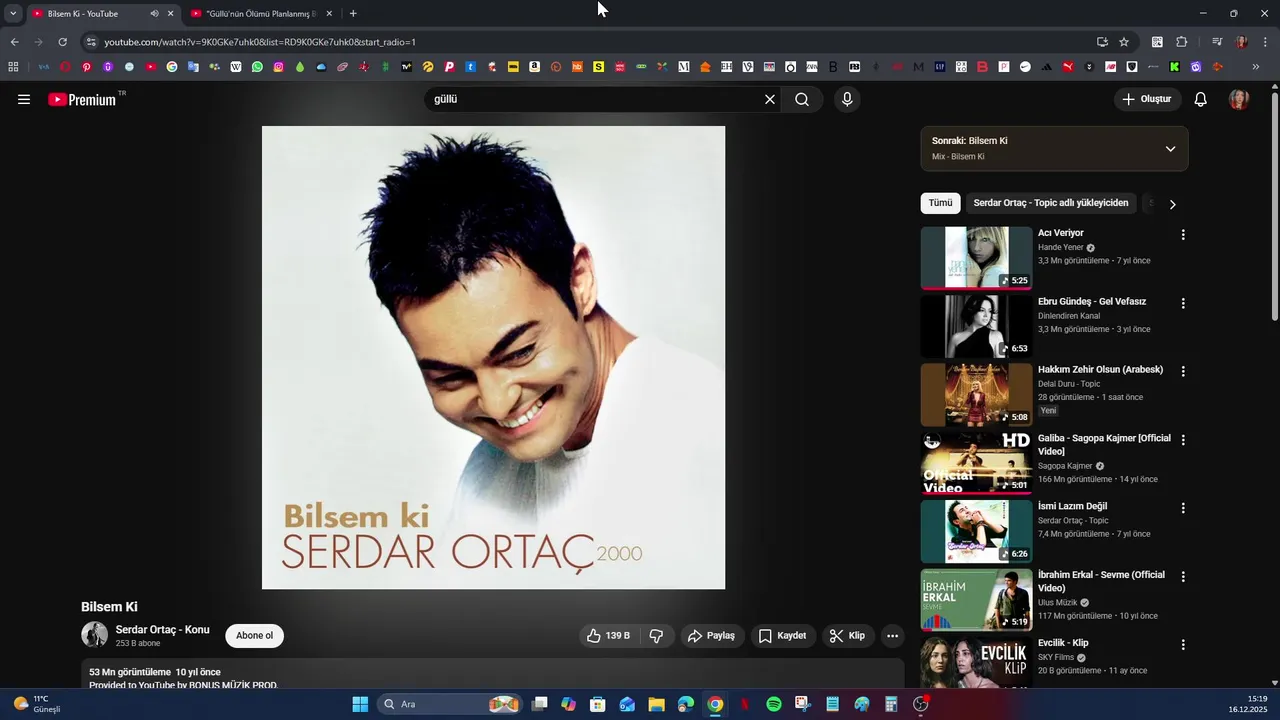Open YouTube notifications bell

point(1201,99)
